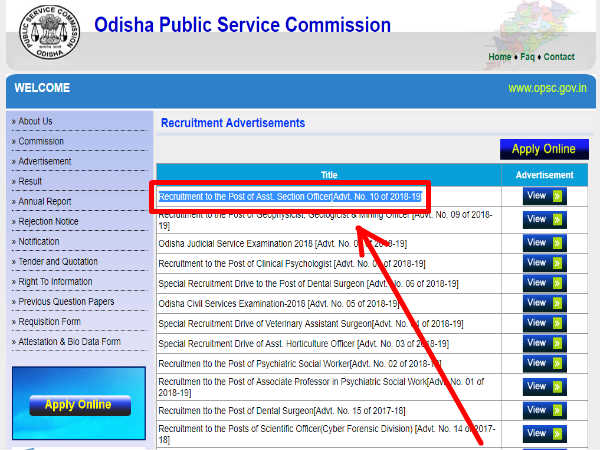Visit www.opsc.gov.in link in banner
The image size is (600, 450).
pyautogui.click(x=547, y=88)
